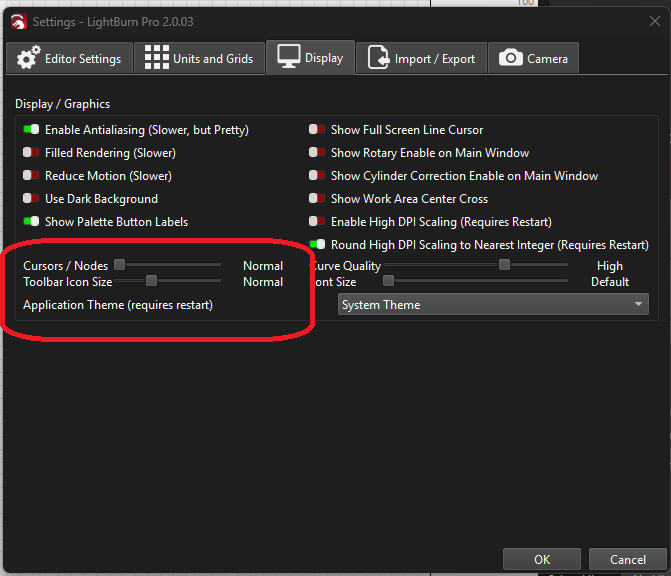Image resolution: width=671 pixels, height=576 pixels.
Task: Turn on Filled Rendering
Action: 32,153
